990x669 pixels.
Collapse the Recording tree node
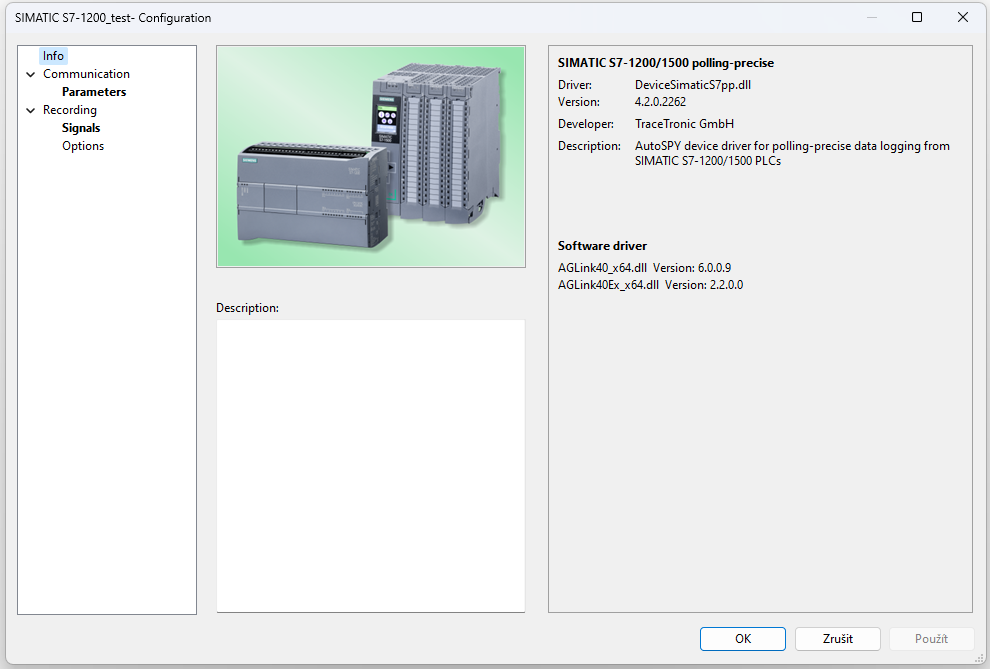click(x=30, y=110)
